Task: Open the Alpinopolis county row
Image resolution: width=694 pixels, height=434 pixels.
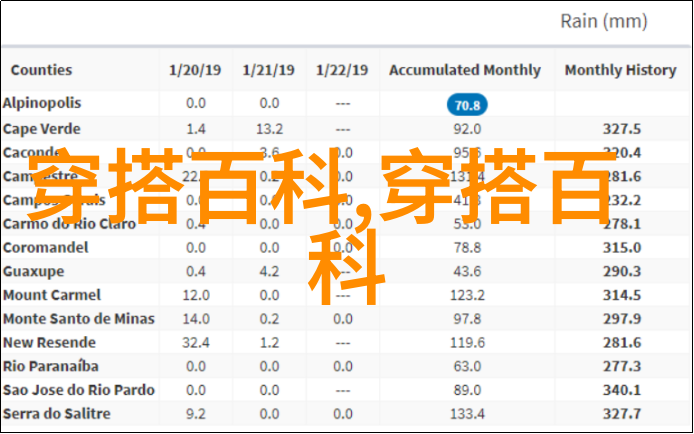Action: click(42, 103)
